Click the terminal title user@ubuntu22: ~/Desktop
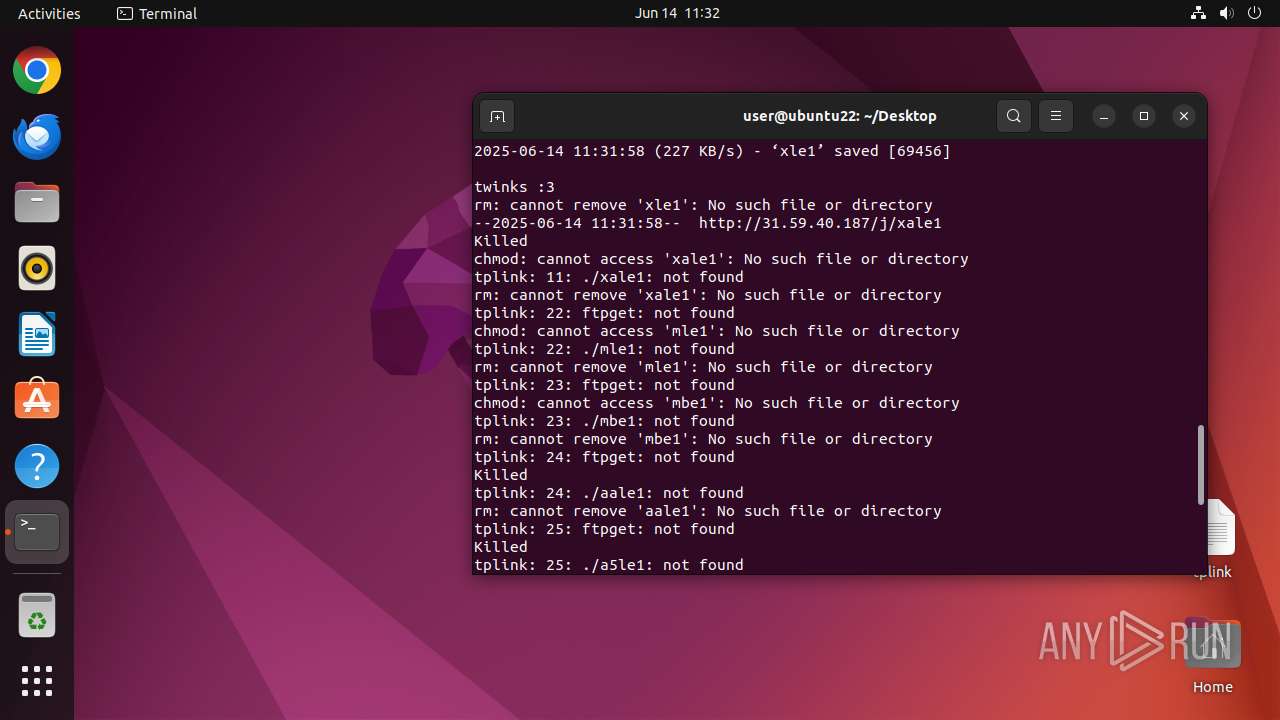The height and width of the screenshot is (720, 1280). point(840,116)
